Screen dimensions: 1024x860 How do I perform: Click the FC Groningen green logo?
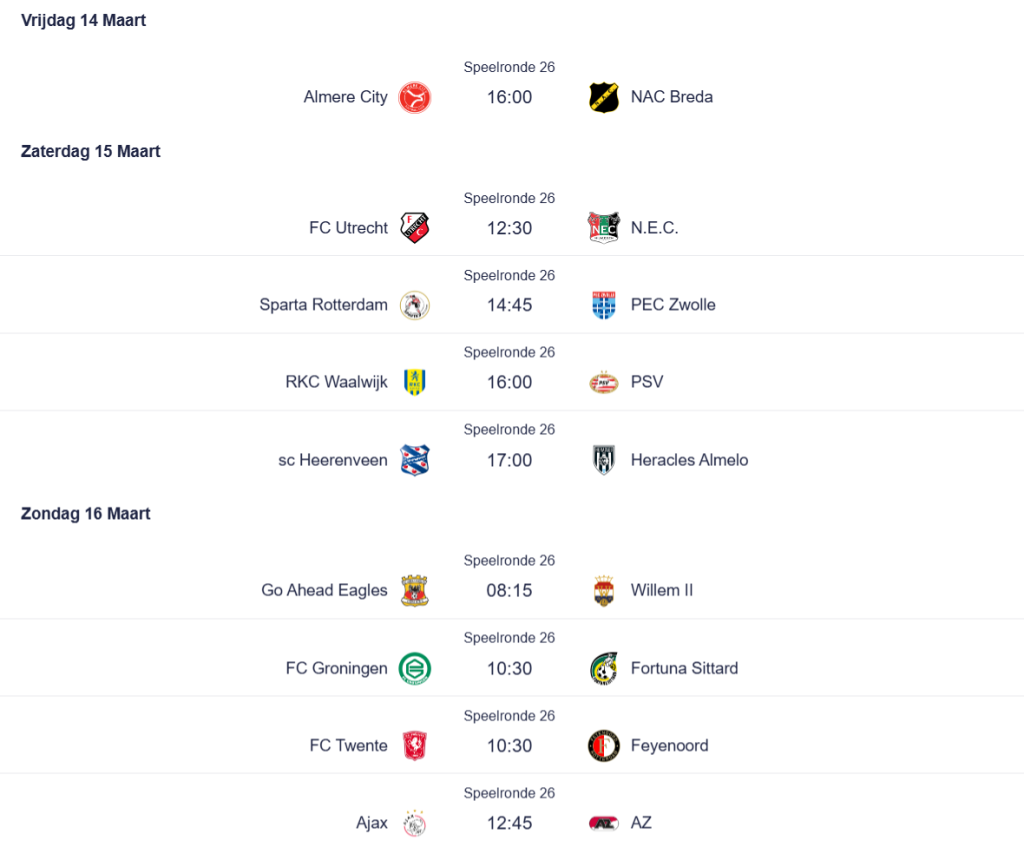414,668
